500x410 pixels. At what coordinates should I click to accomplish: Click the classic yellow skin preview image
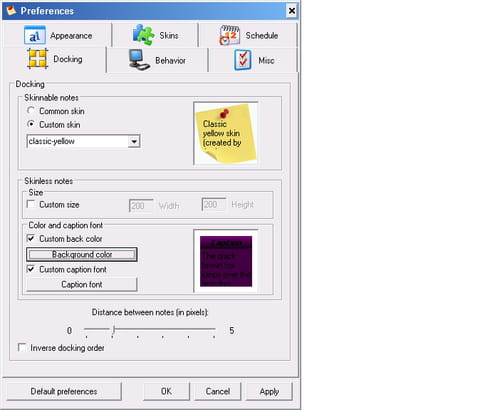[226, 133]
